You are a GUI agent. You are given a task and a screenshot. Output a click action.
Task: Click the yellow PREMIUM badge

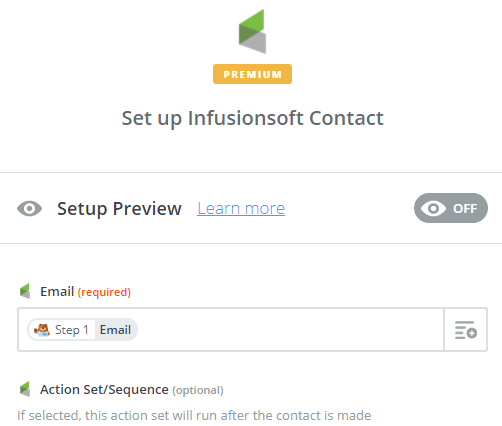252,74
